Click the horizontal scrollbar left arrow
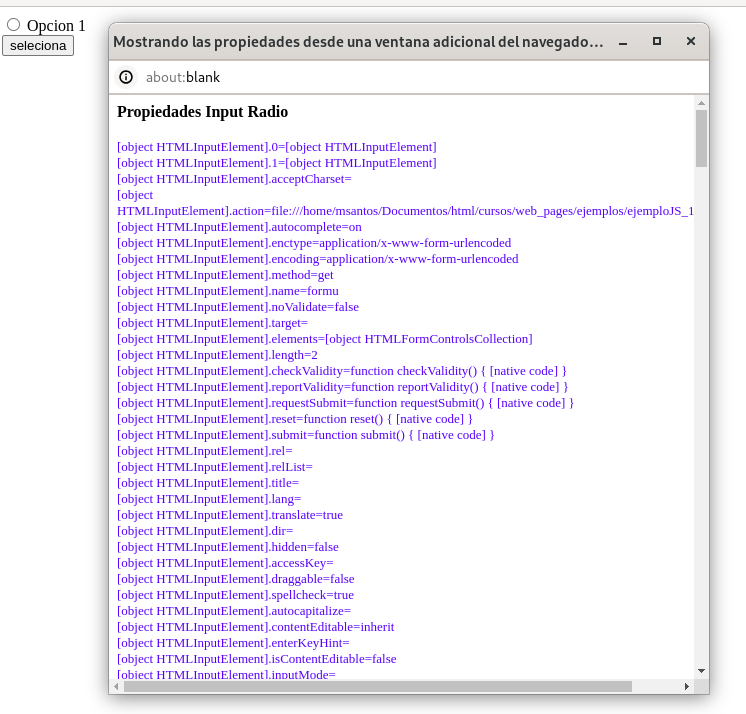Viewport: 746px width, 714px height. 116,686
